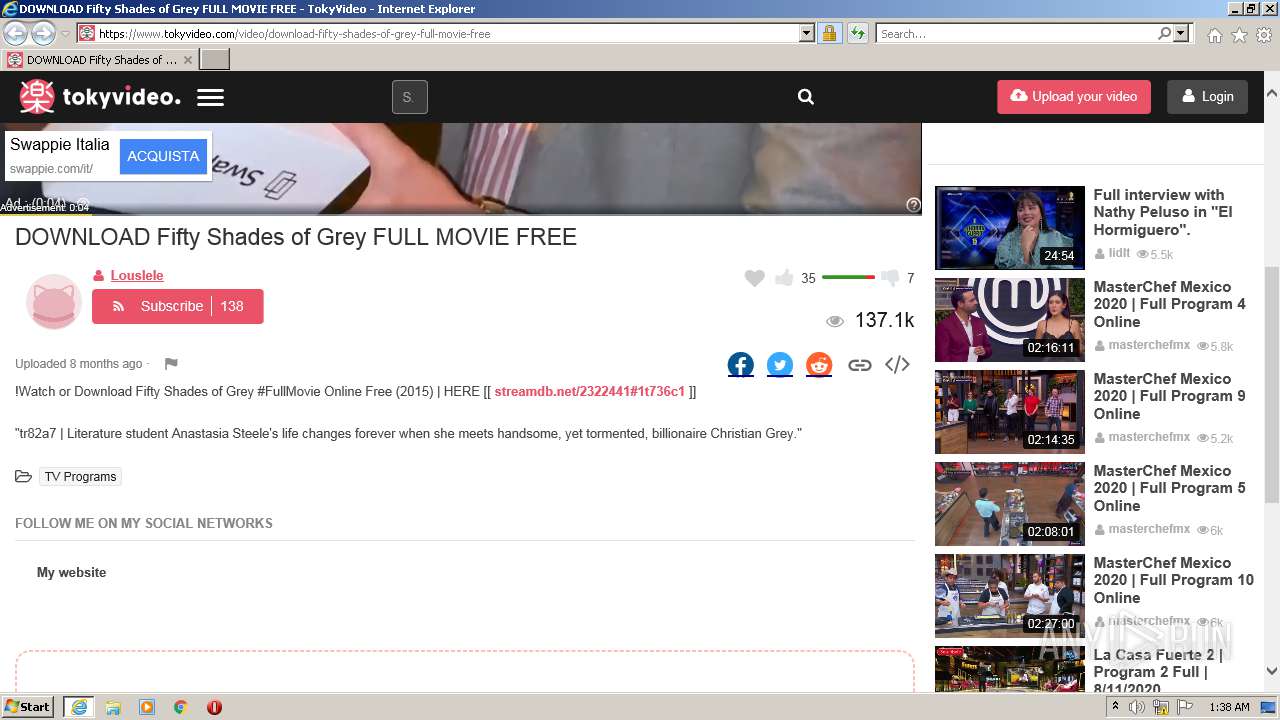The height and width of the screenshot is (720, 1280).
Task: Close the current browser tab
Action: (187, 60)
